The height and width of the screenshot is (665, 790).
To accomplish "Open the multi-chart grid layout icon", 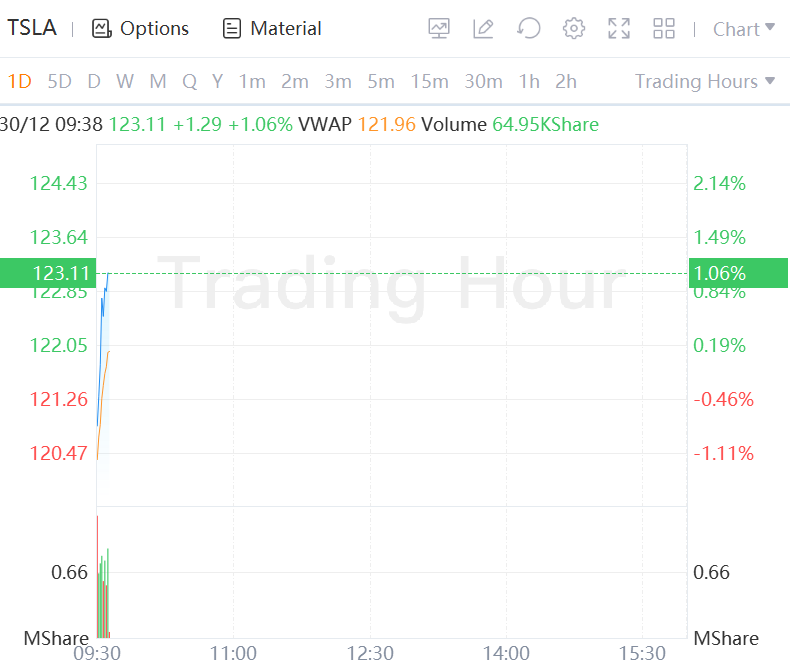I will pos(664,29).
